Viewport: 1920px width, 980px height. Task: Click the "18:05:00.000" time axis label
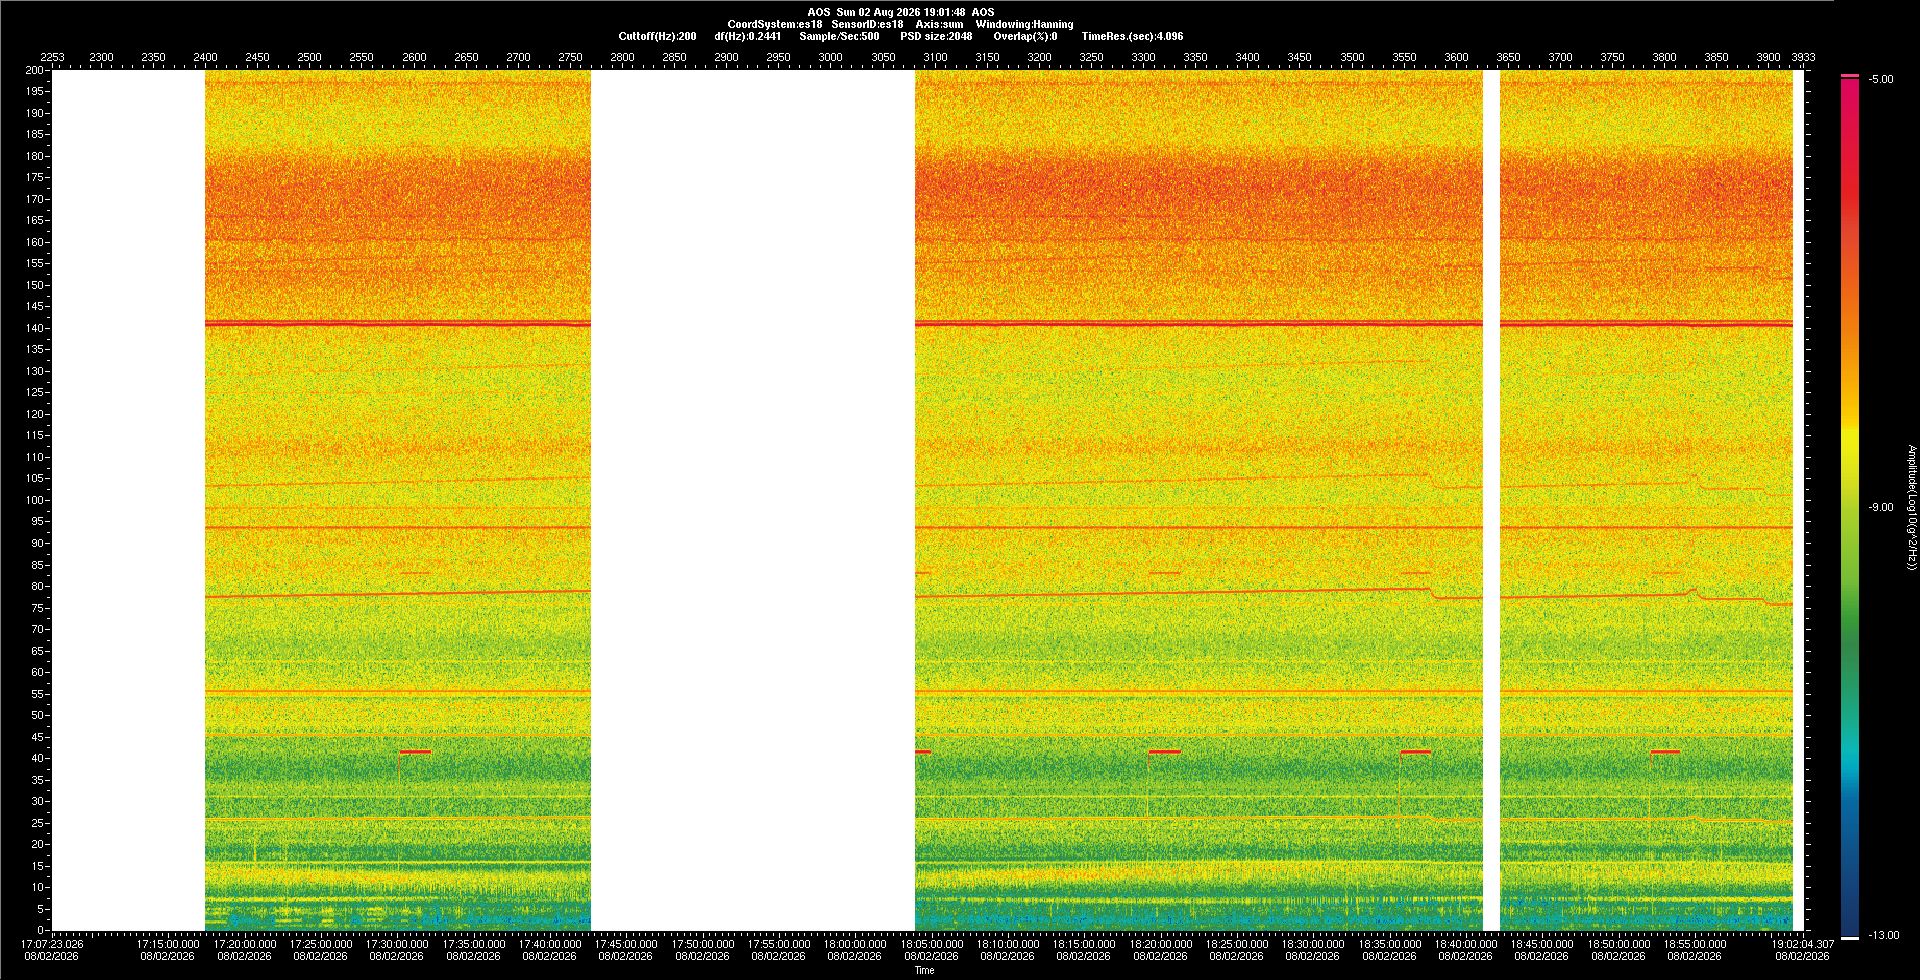point(931,943)
